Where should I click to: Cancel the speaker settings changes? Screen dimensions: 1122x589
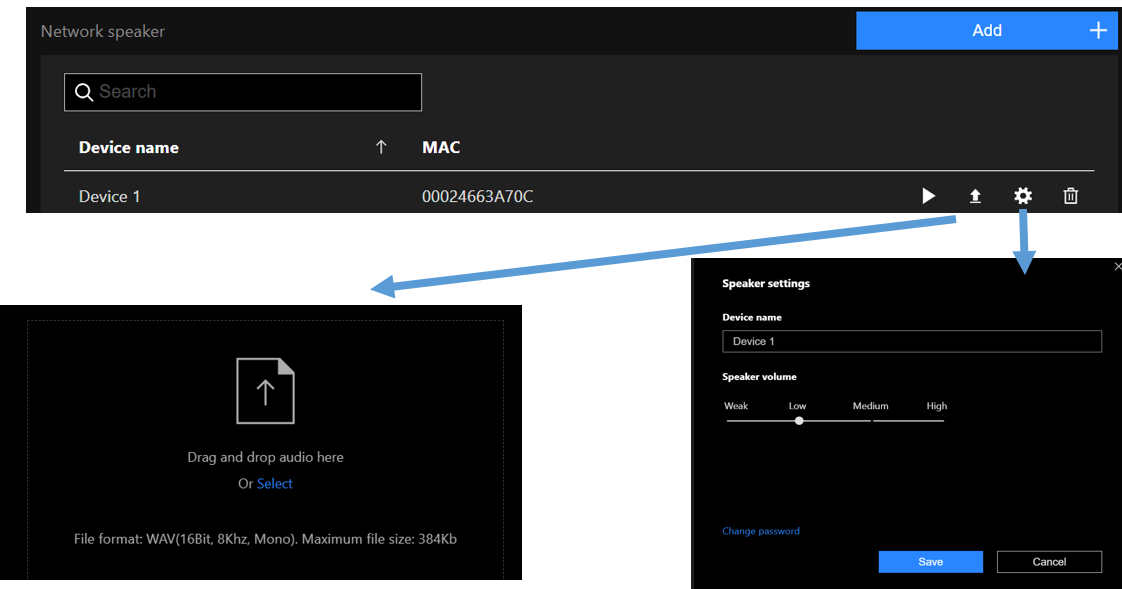pos(1049,562)
